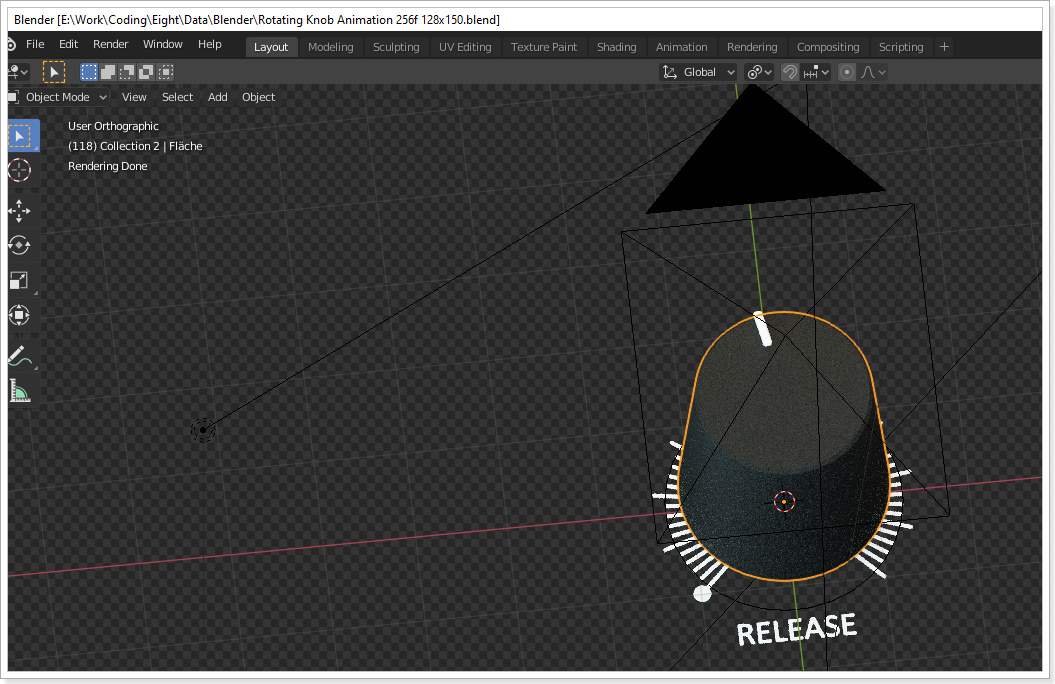This screenshot has height=684, width=1055.
Task: Click the Blender logo icon
Action: [11, 44]
